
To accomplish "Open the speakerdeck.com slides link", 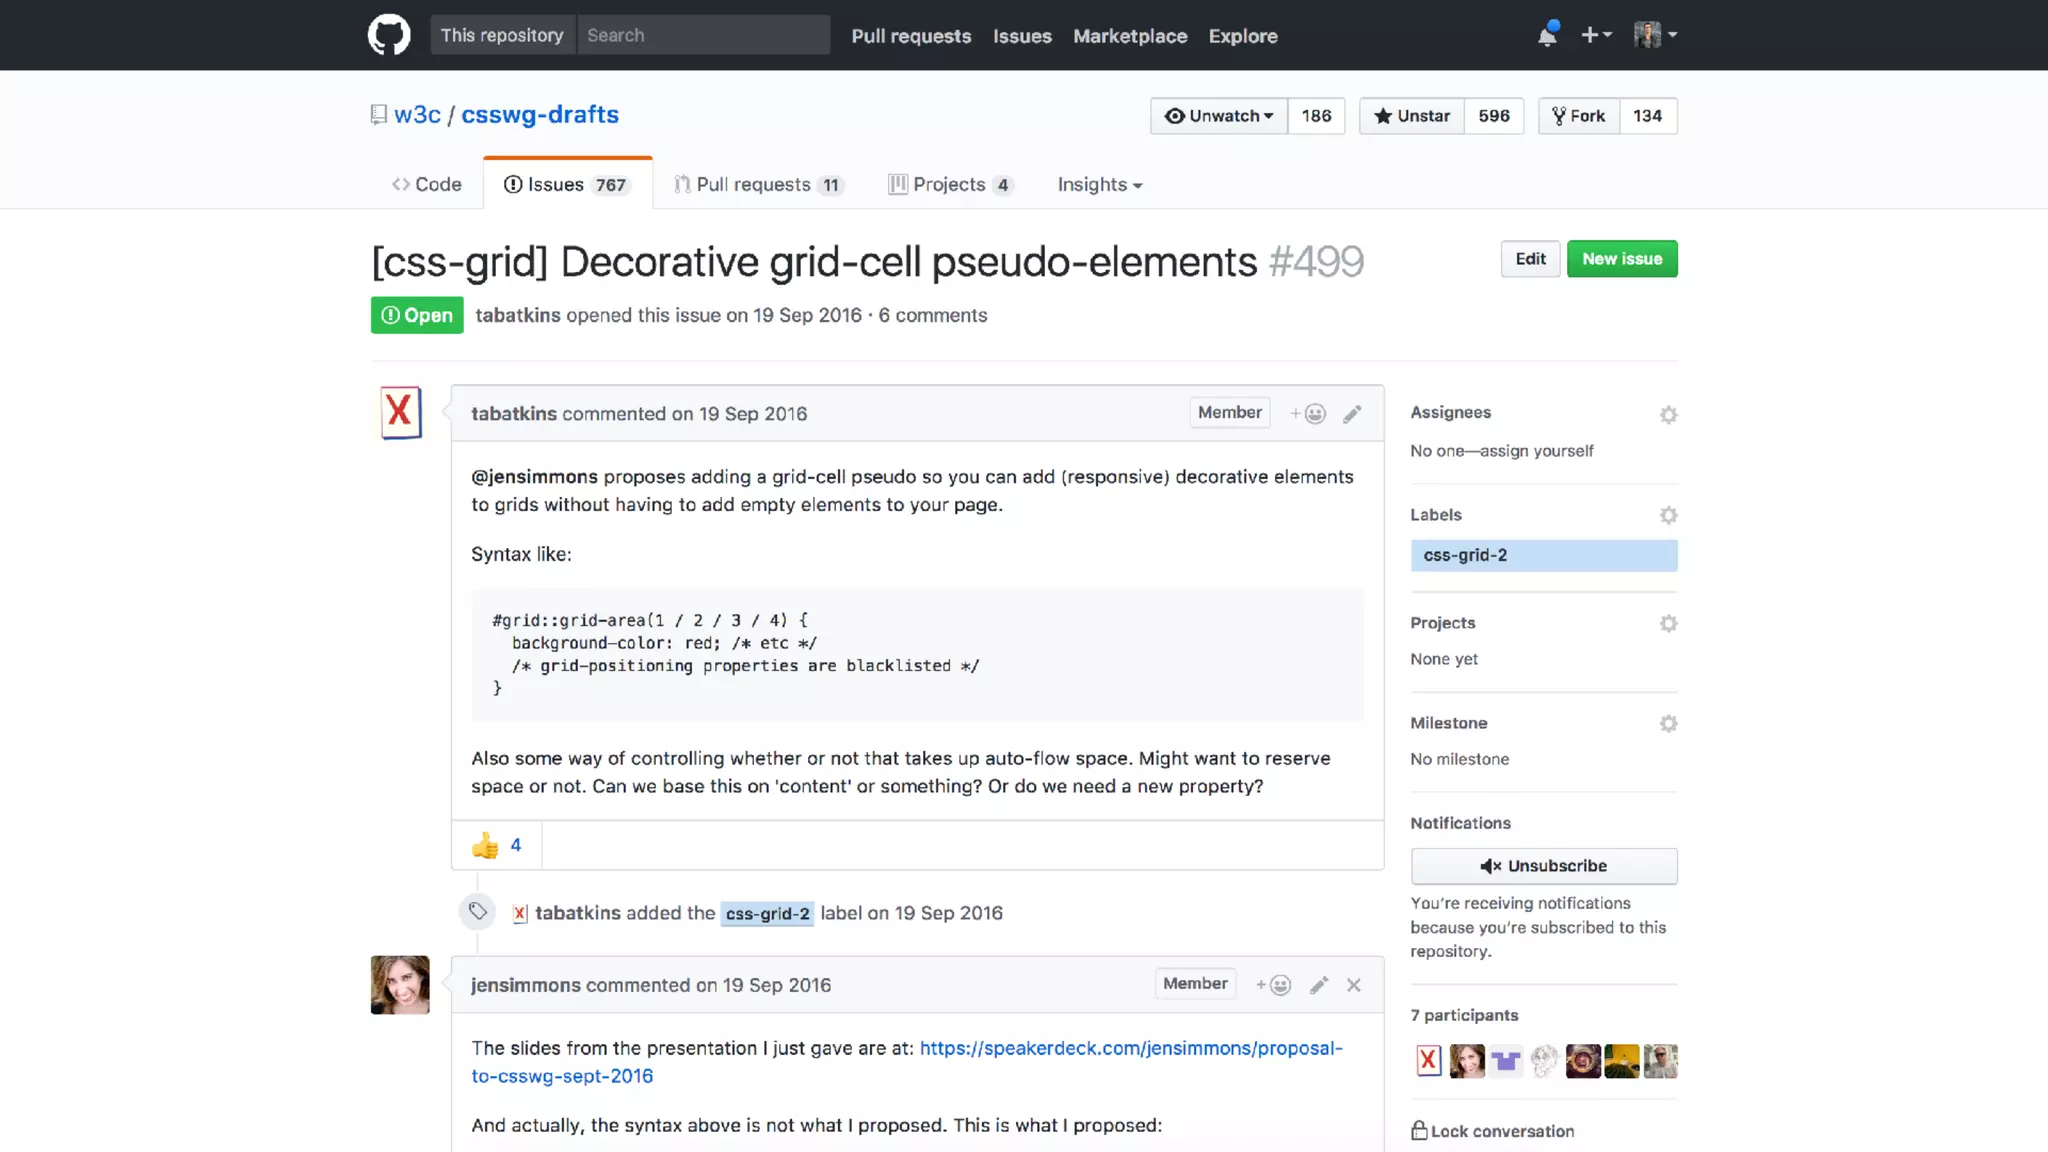I will click(1130, 1048).
